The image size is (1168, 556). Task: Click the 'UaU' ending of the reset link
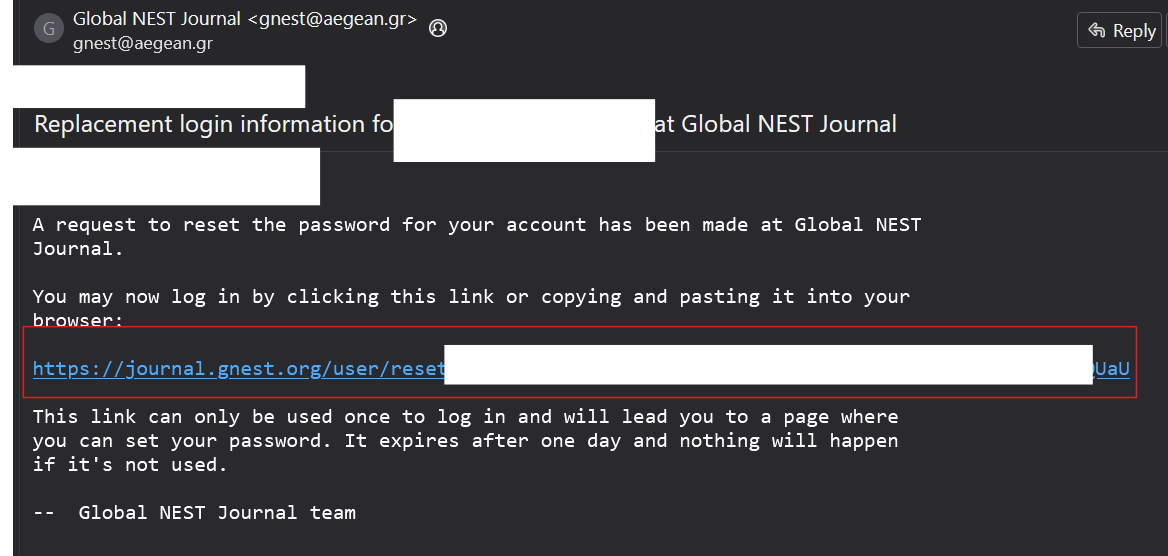point(1112,369)
